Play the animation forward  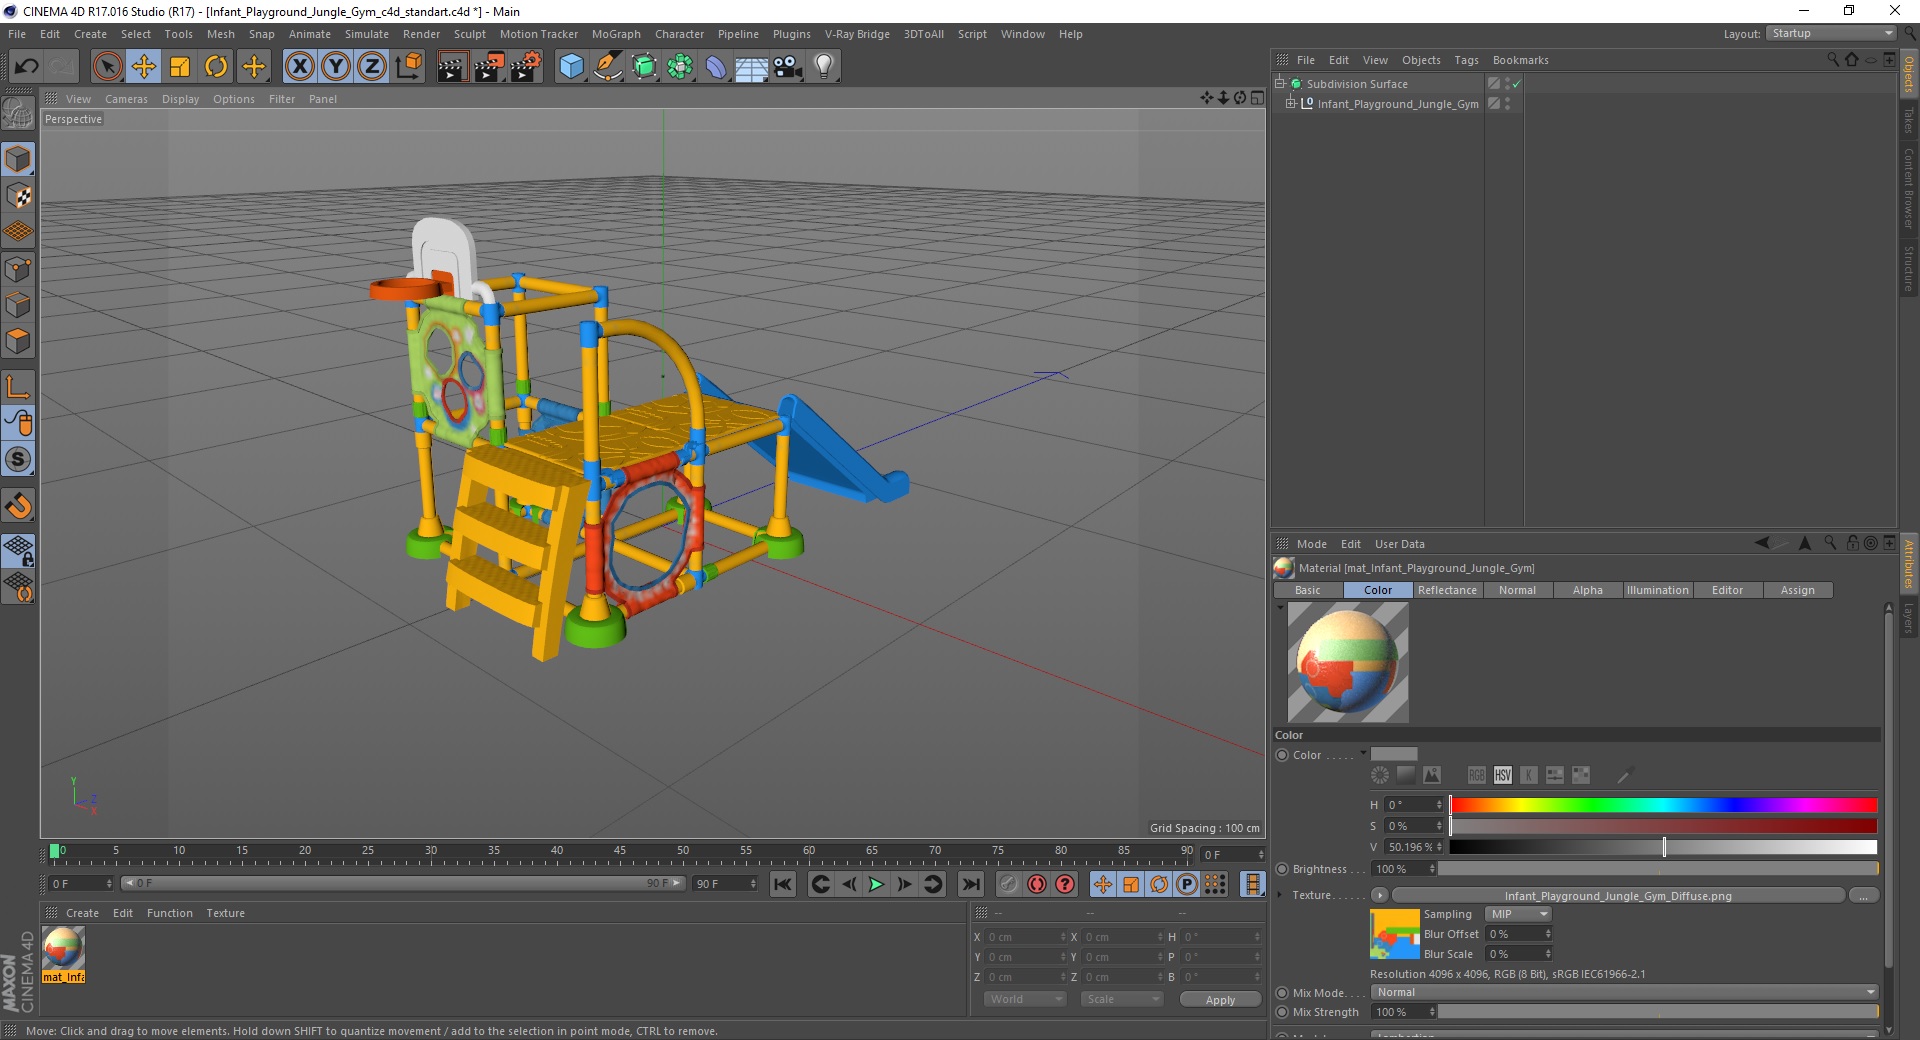[876, 884]
